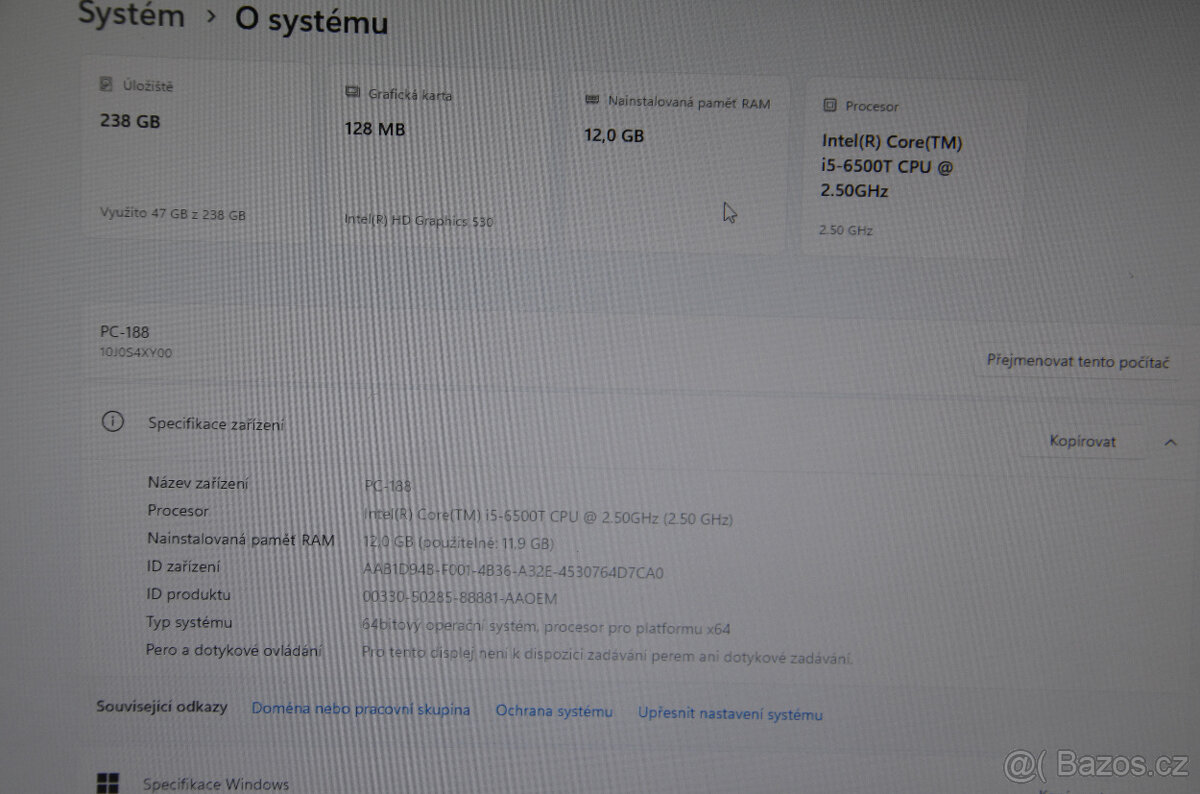The width and height of the screenshot is (1200, 794).
Task: Open the Systém breadcrumb page
Action: pos(130,16)
